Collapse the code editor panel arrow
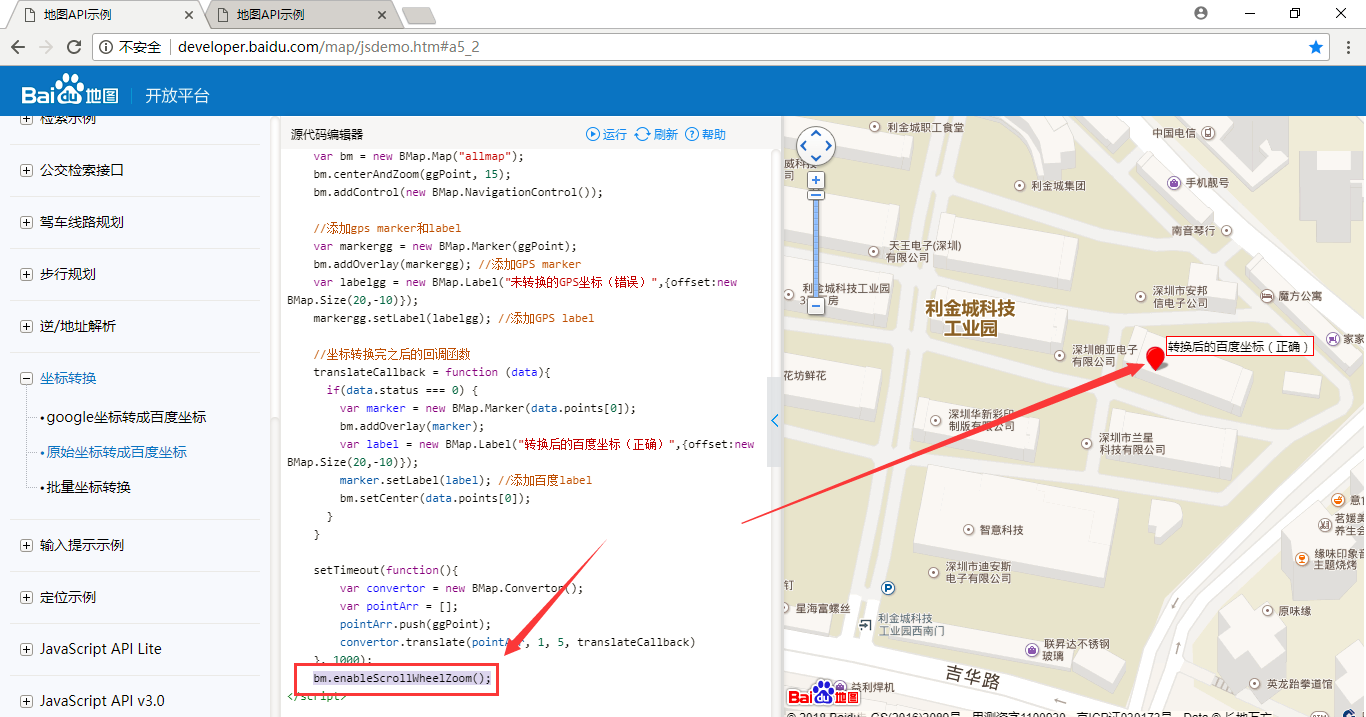 click(774, 421)
